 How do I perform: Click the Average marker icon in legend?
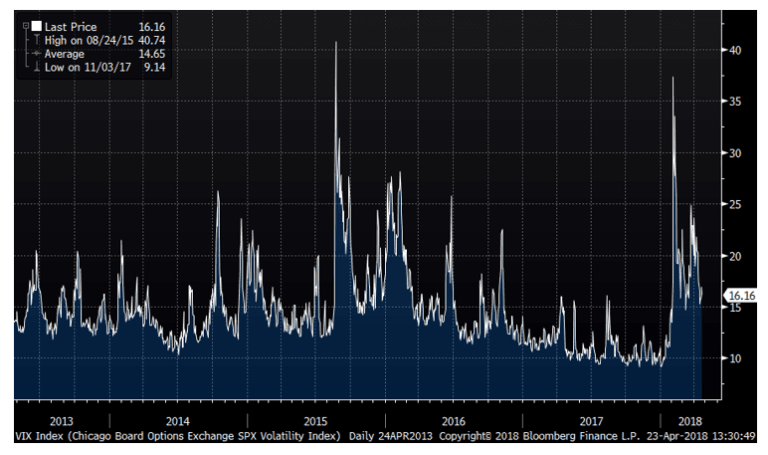pos(37,53)
